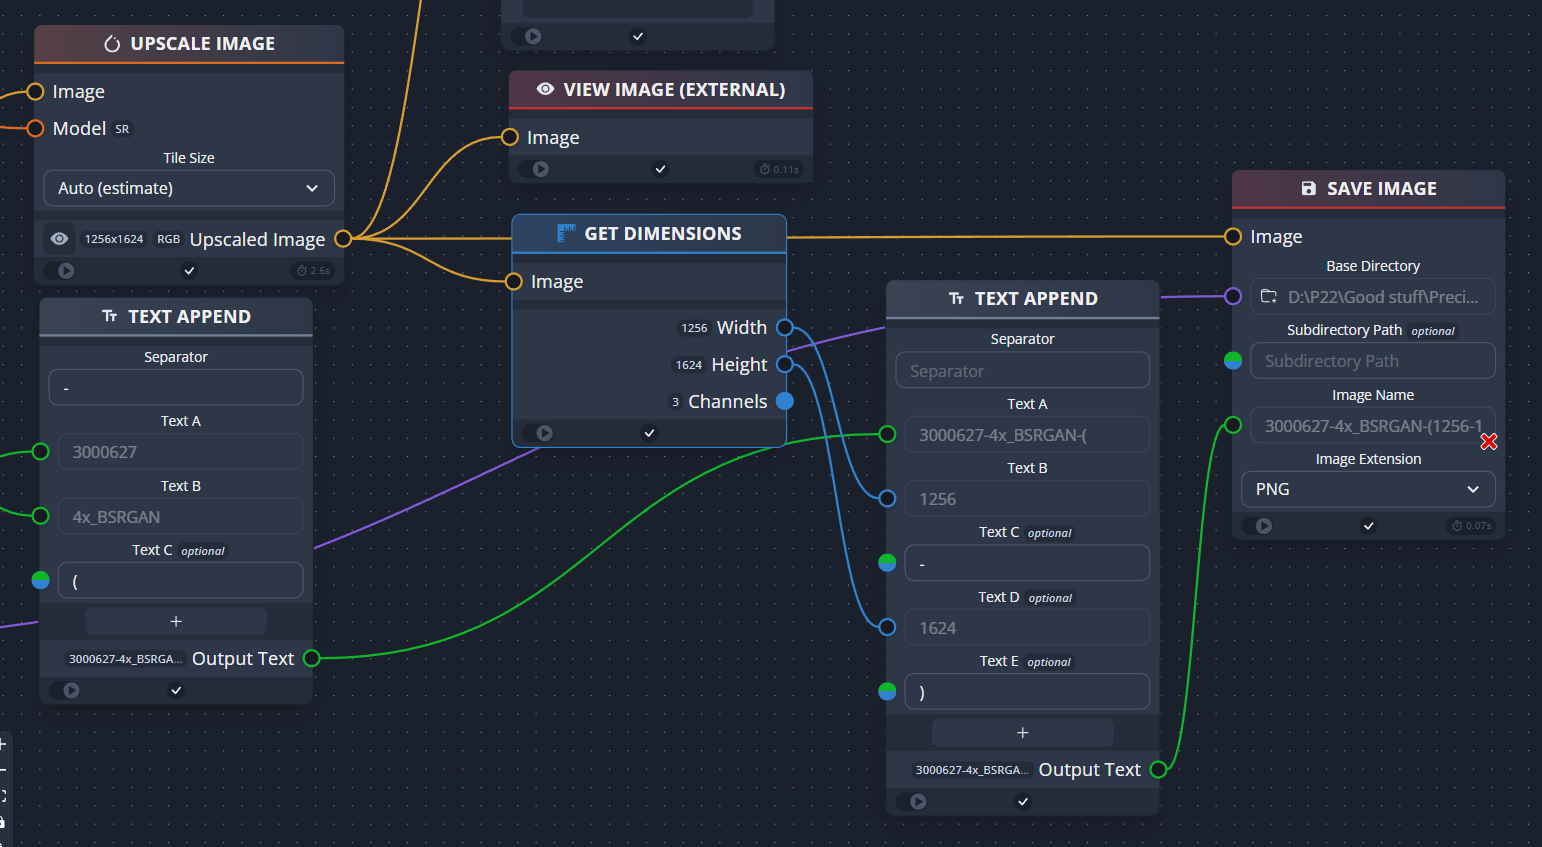Click the folder browse icon in Base Directory
Image resolution: width=1542 pixels, height=847 pixels.
coord(1269,296)
